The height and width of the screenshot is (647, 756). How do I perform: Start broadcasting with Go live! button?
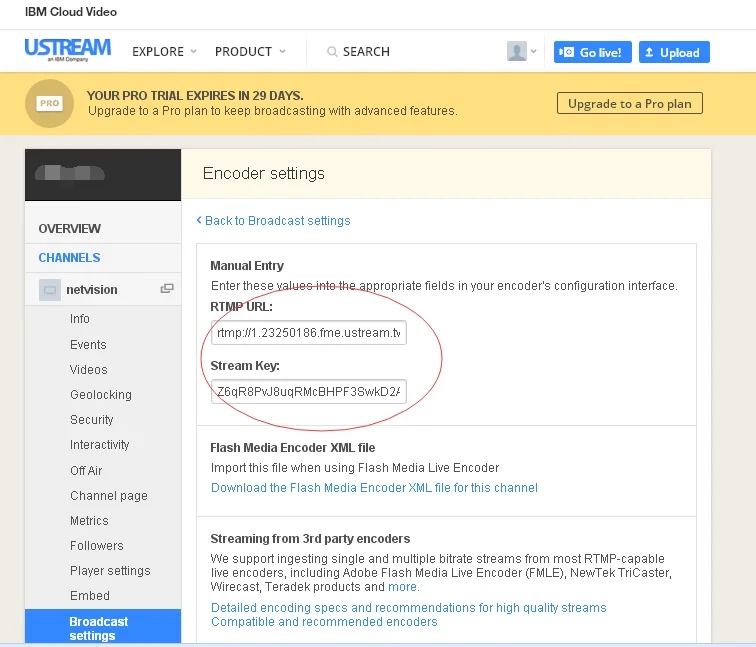click(593, 52)
